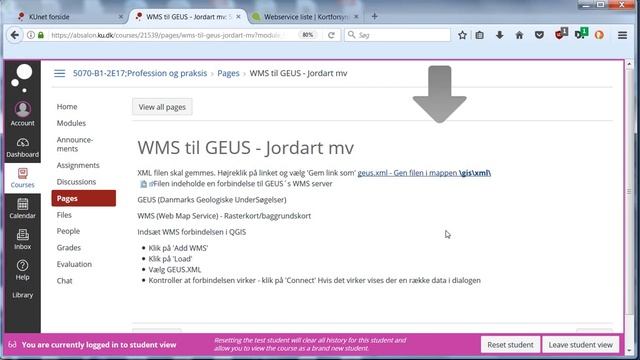Open People in course menu
The width and height of the screenshot is (640, 360).
pyautogui.click(x=68, y=231)
